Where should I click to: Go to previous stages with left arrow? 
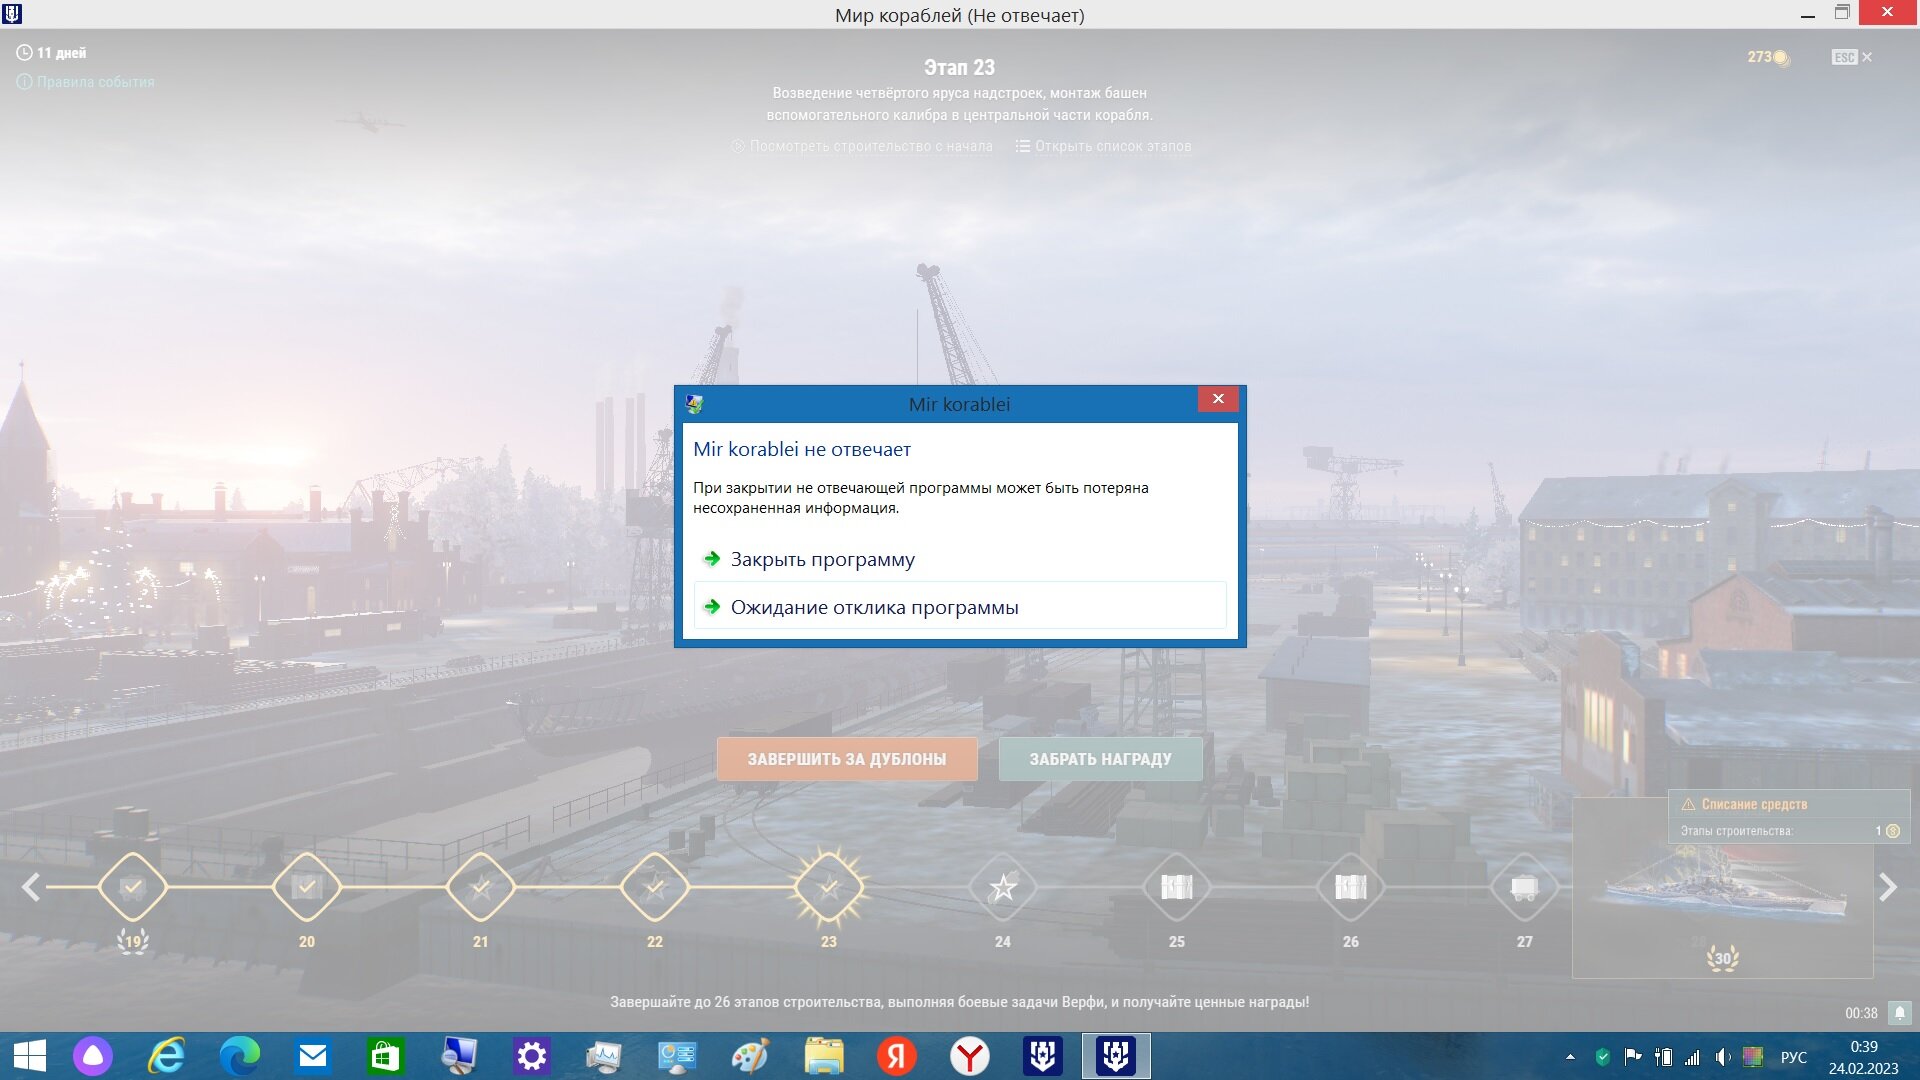point(31,887)
